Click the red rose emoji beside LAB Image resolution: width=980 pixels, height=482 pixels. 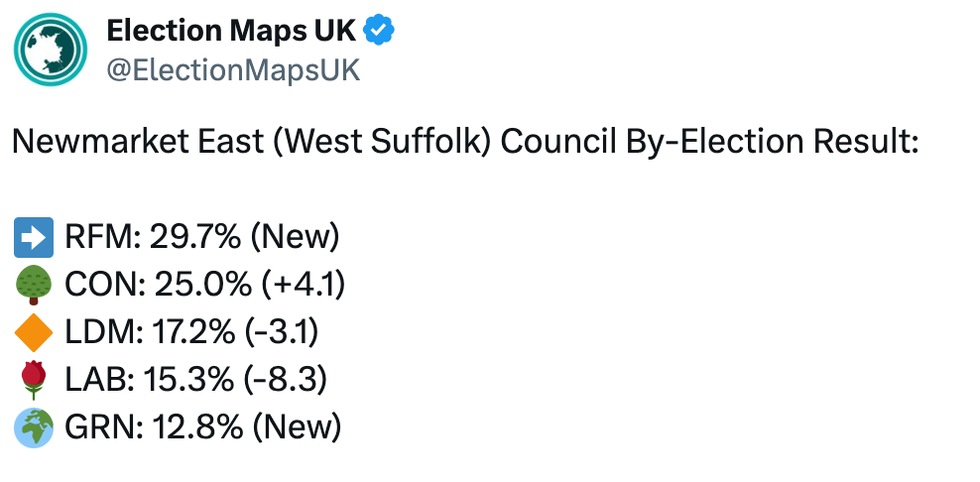coord(34,379)
